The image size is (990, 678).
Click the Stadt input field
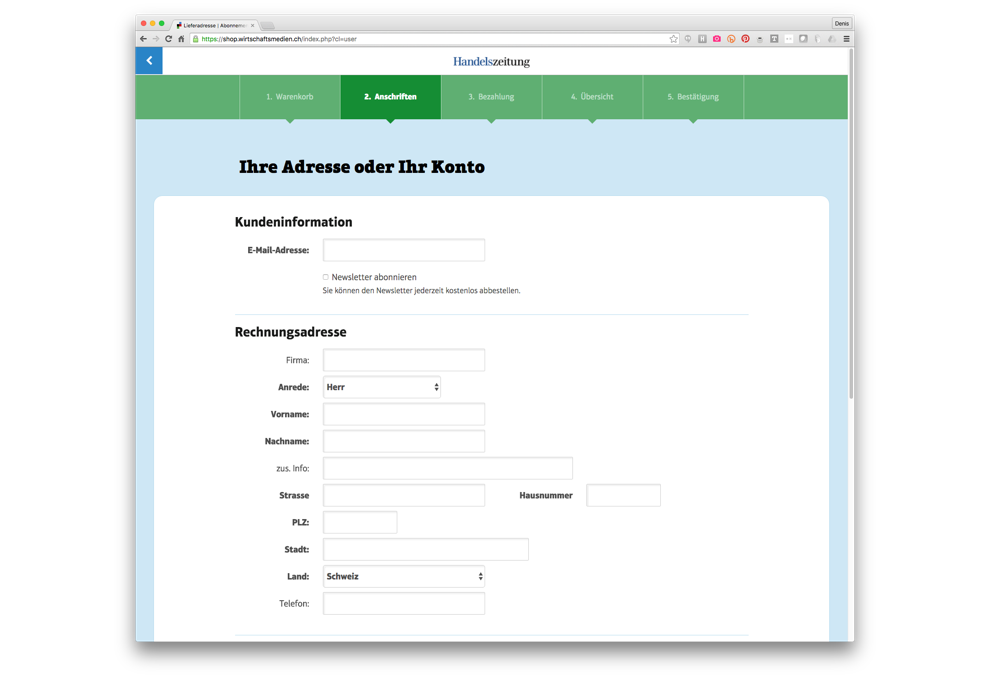pos(426,550)
